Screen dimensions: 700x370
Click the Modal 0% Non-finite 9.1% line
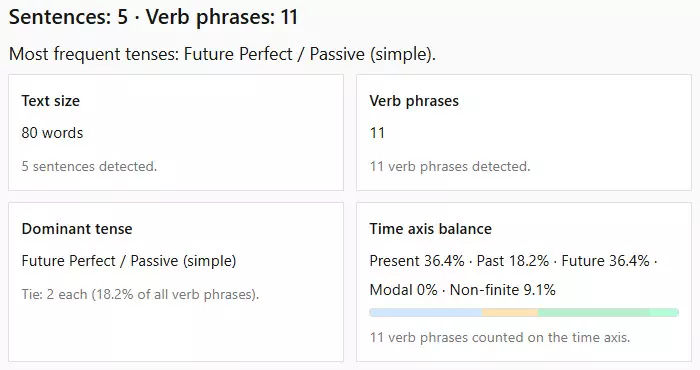tap(462, 290)
